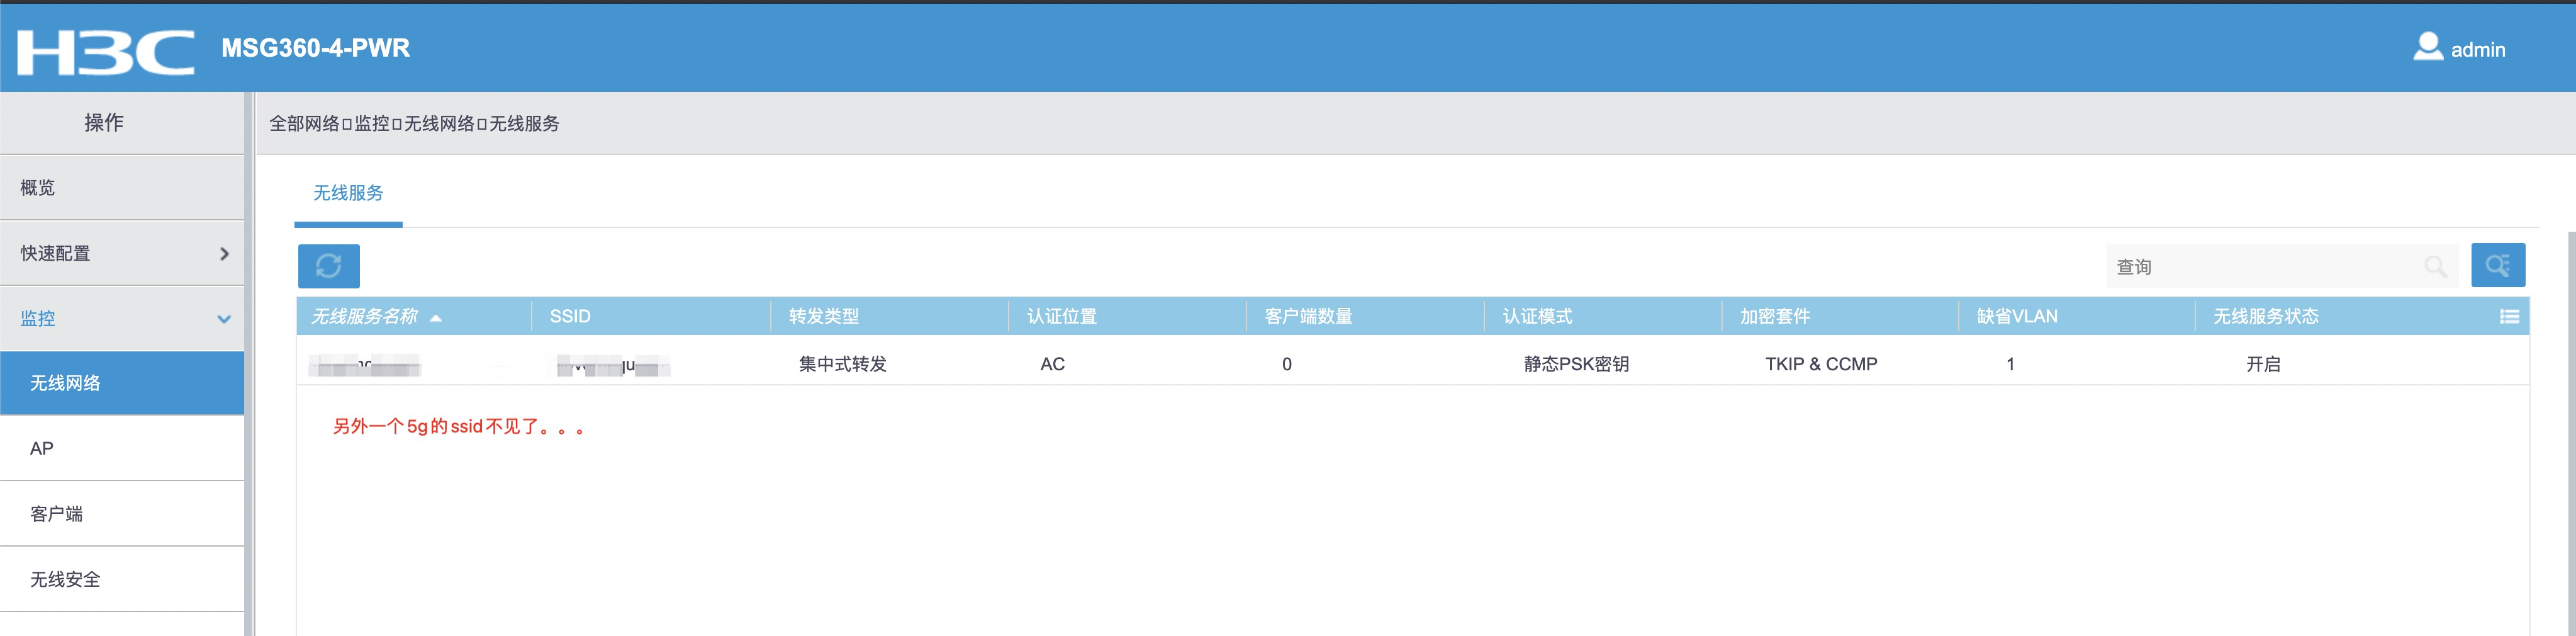Collapse the 监控 menu chevron
The width and height of the screenshot is (2576, 636).
tap(224, 319)
